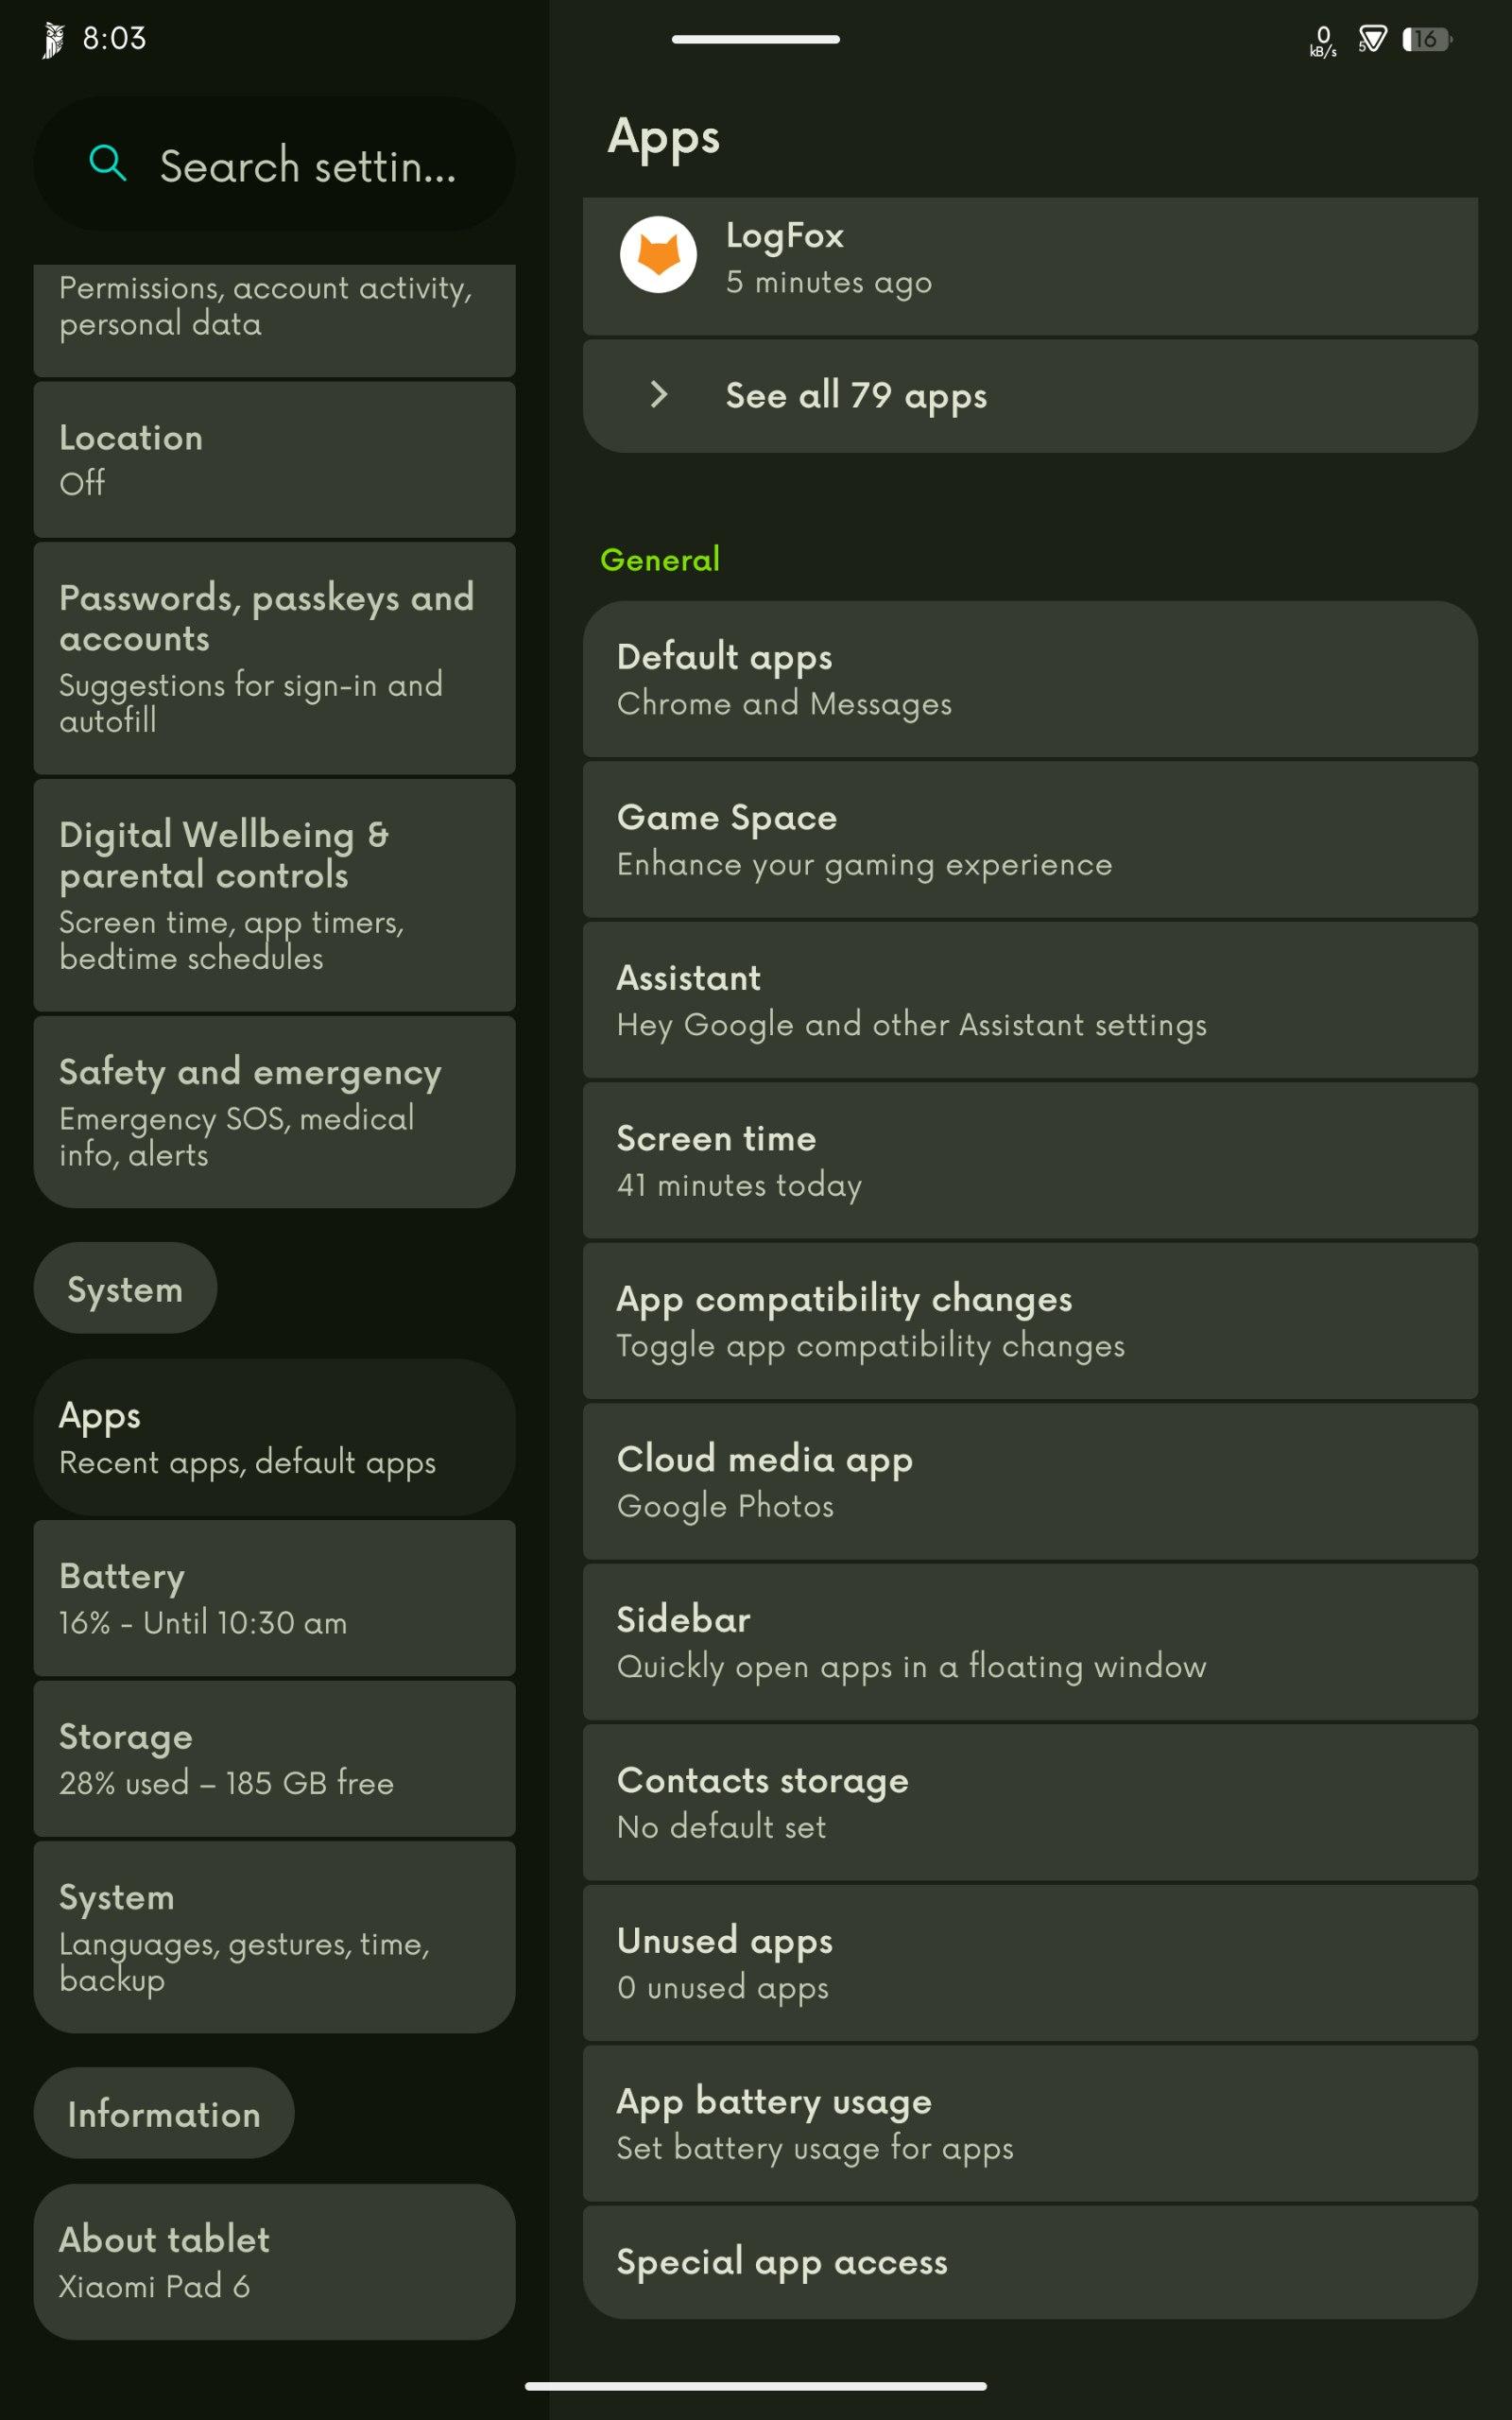Open Sidebar floating window settings
This screenshot has width=1512, height=2420.
coord(1030,1642)
